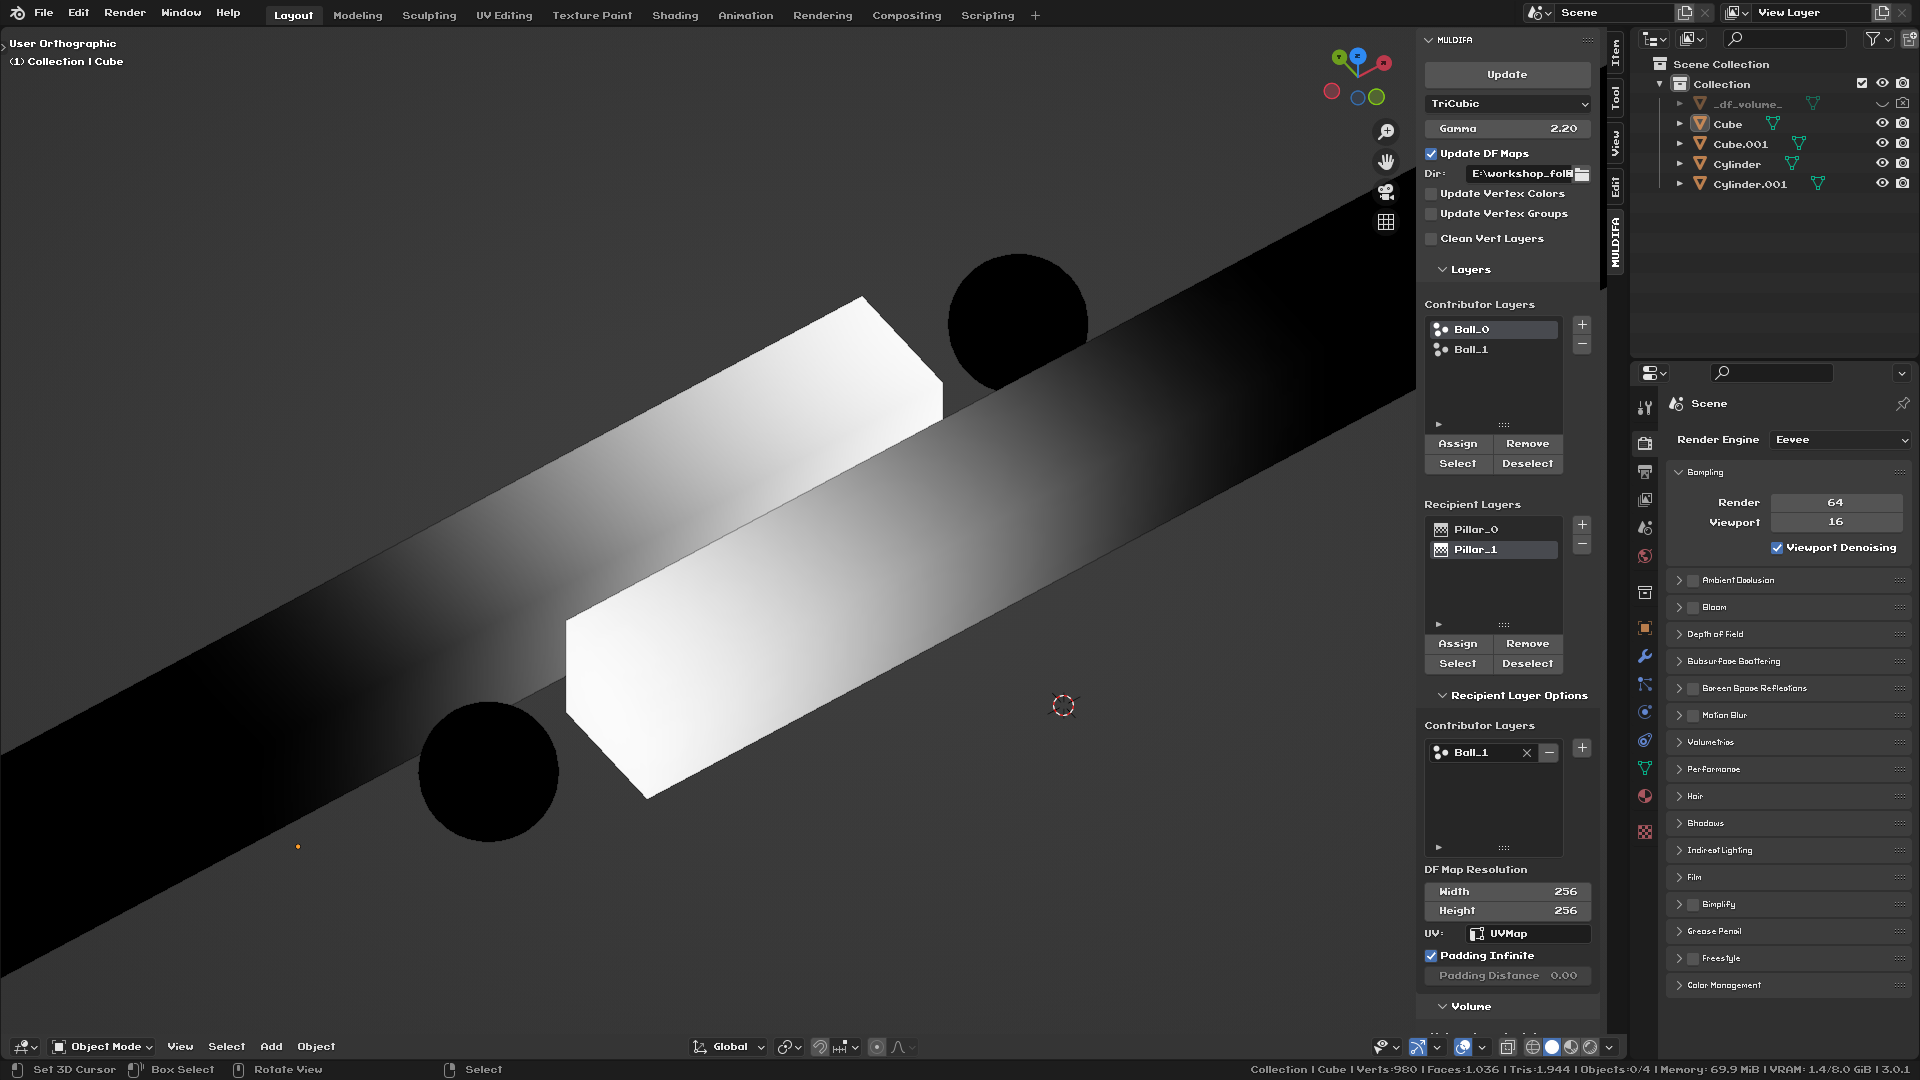This screenshot has height=1080, width=1920.
Task: Adjust the Gamma value slider
Action: tap(1507, 128)
